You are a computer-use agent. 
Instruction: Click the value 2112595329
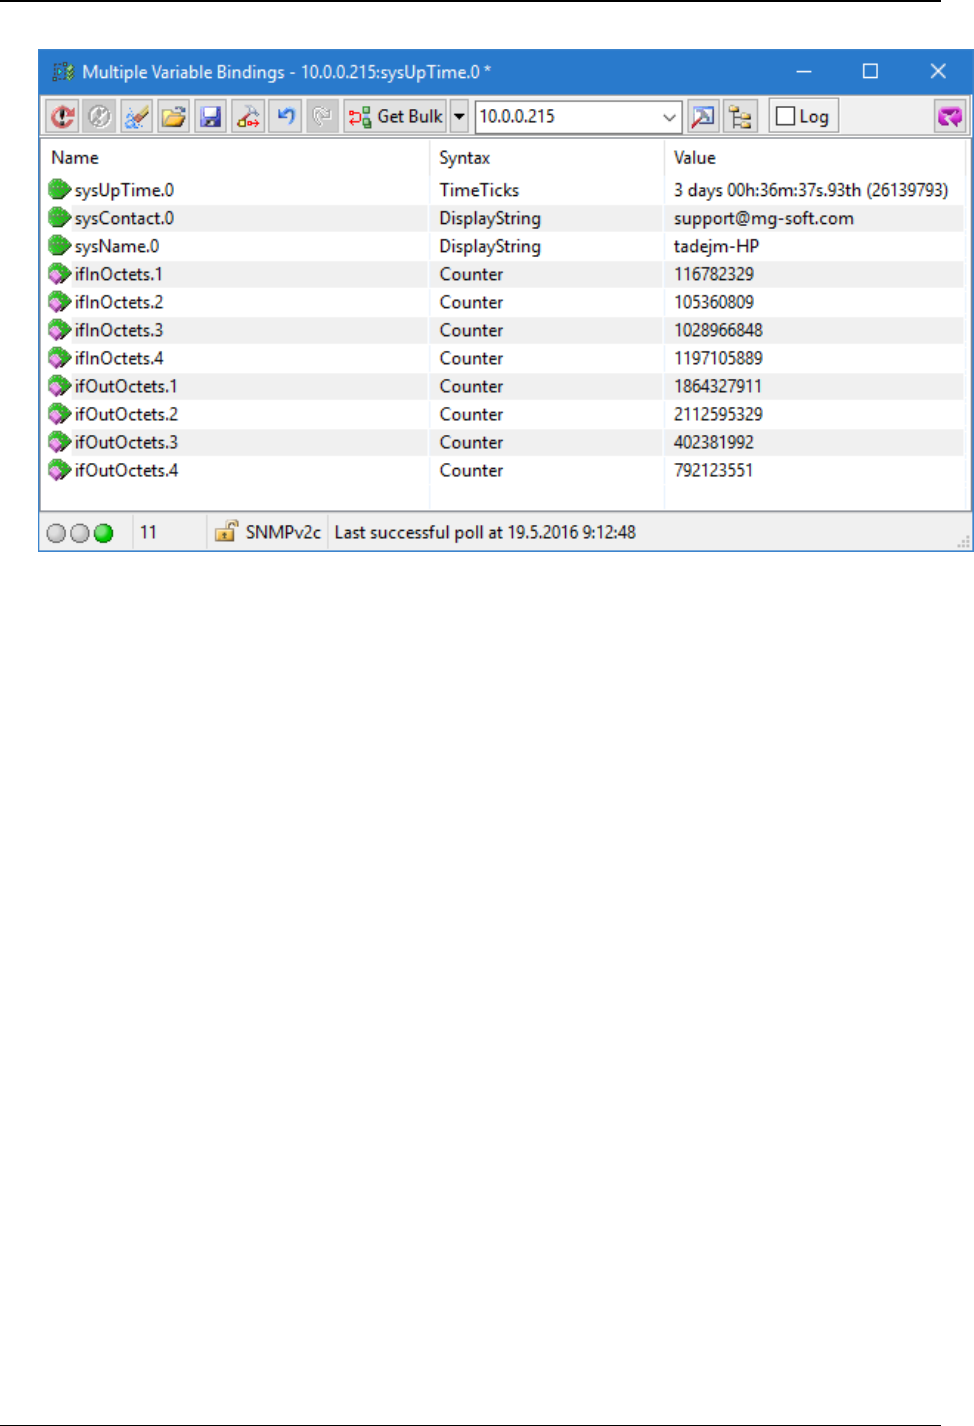[x=718, y=414]
